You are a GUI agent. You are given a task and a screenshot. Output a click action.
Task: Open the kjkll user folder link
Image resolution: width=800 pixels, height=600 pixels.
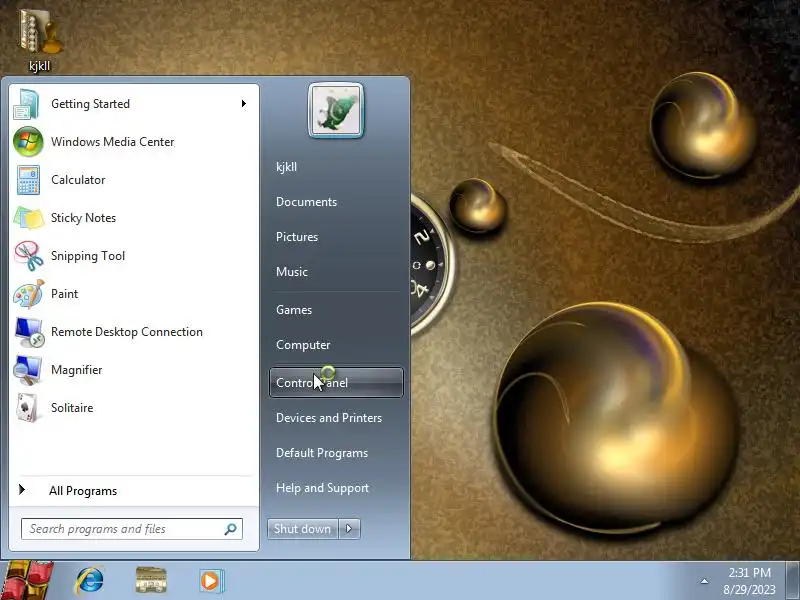286,167
